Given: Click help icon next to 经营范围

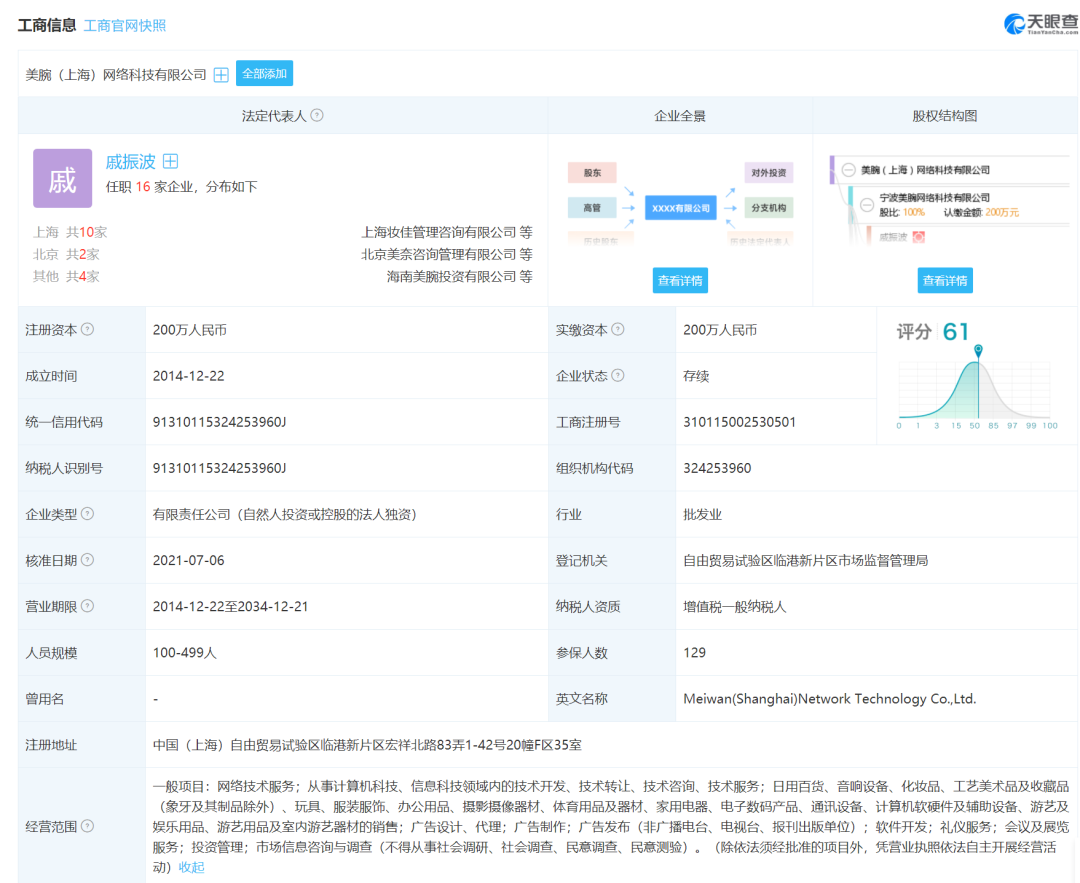Looking at the screenshot, I should (87, 826).
